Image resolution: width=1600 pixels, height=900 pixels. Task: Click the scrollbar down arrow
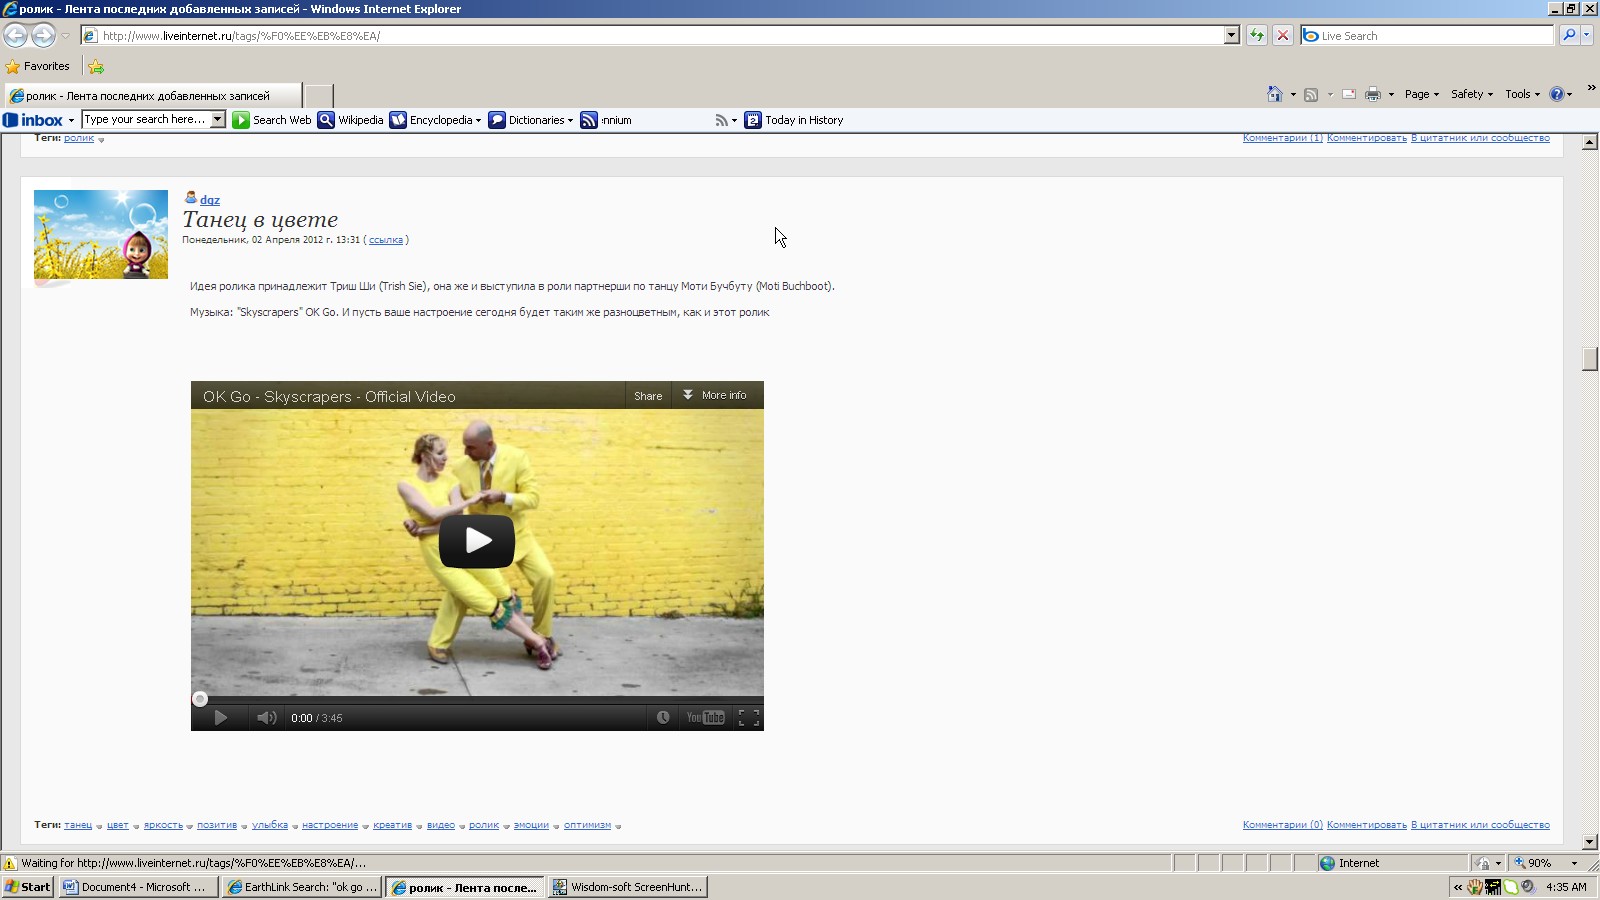tap(1590, 842)
